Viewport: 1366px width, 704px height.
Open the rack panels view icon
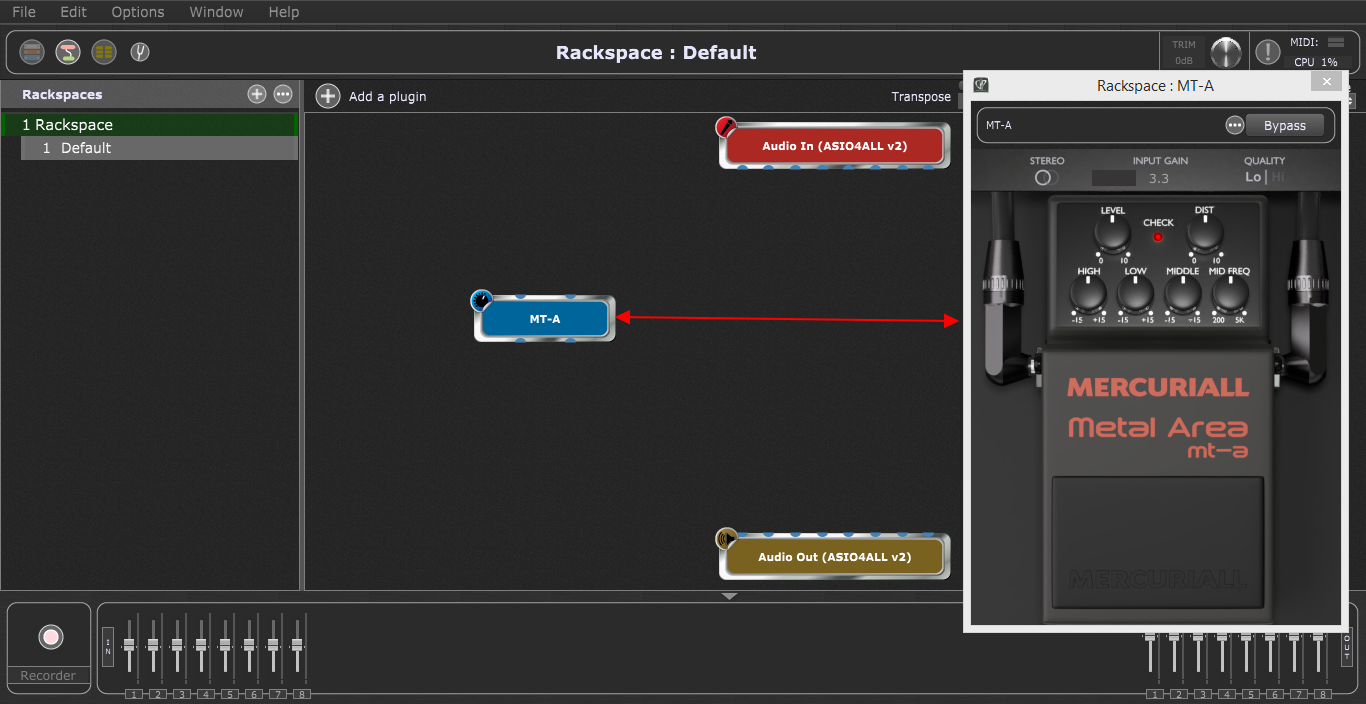tap(32, 52)
